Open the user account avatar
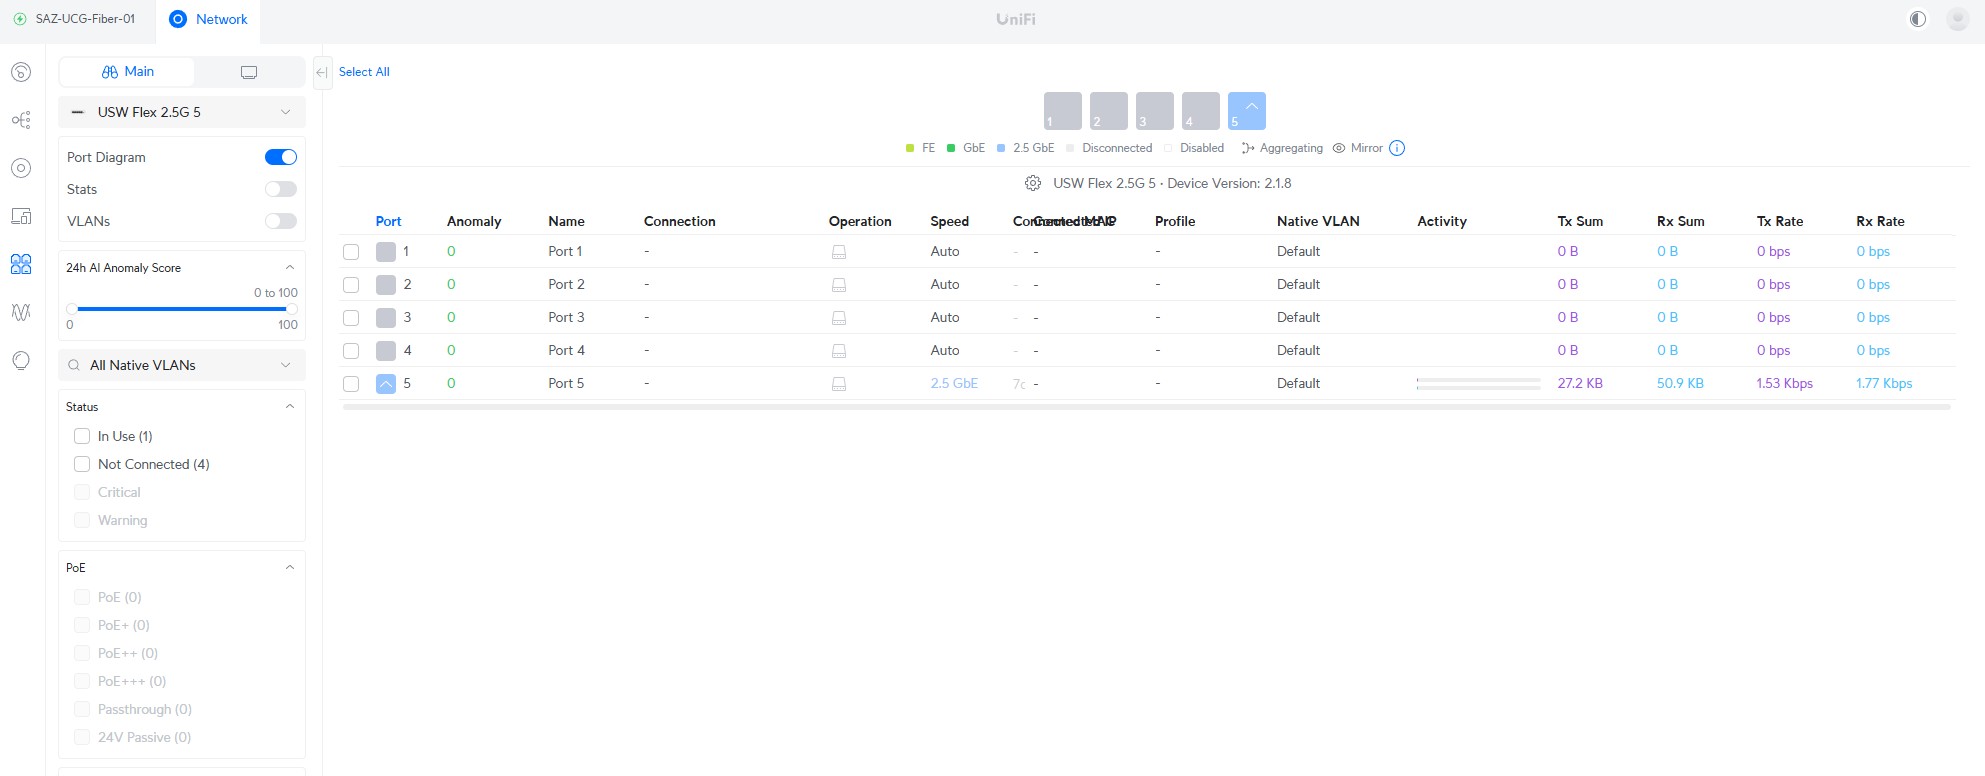Image resolution: width=1985 pixels, height=776 pixels. [x=1957, y=19]
